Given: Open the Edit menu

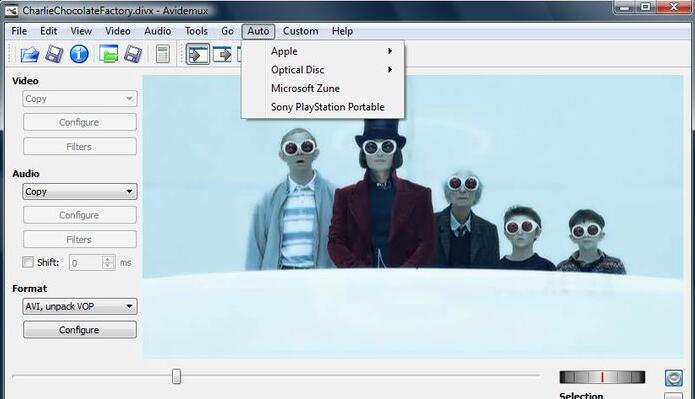Looking at the screenshot, I should coord(48,31).
